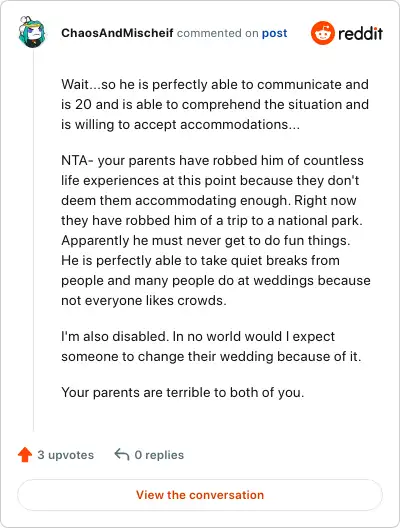Open "View the conversation" button
The image size is (400, 528).
pyautogui.click(x=200, y=495)
